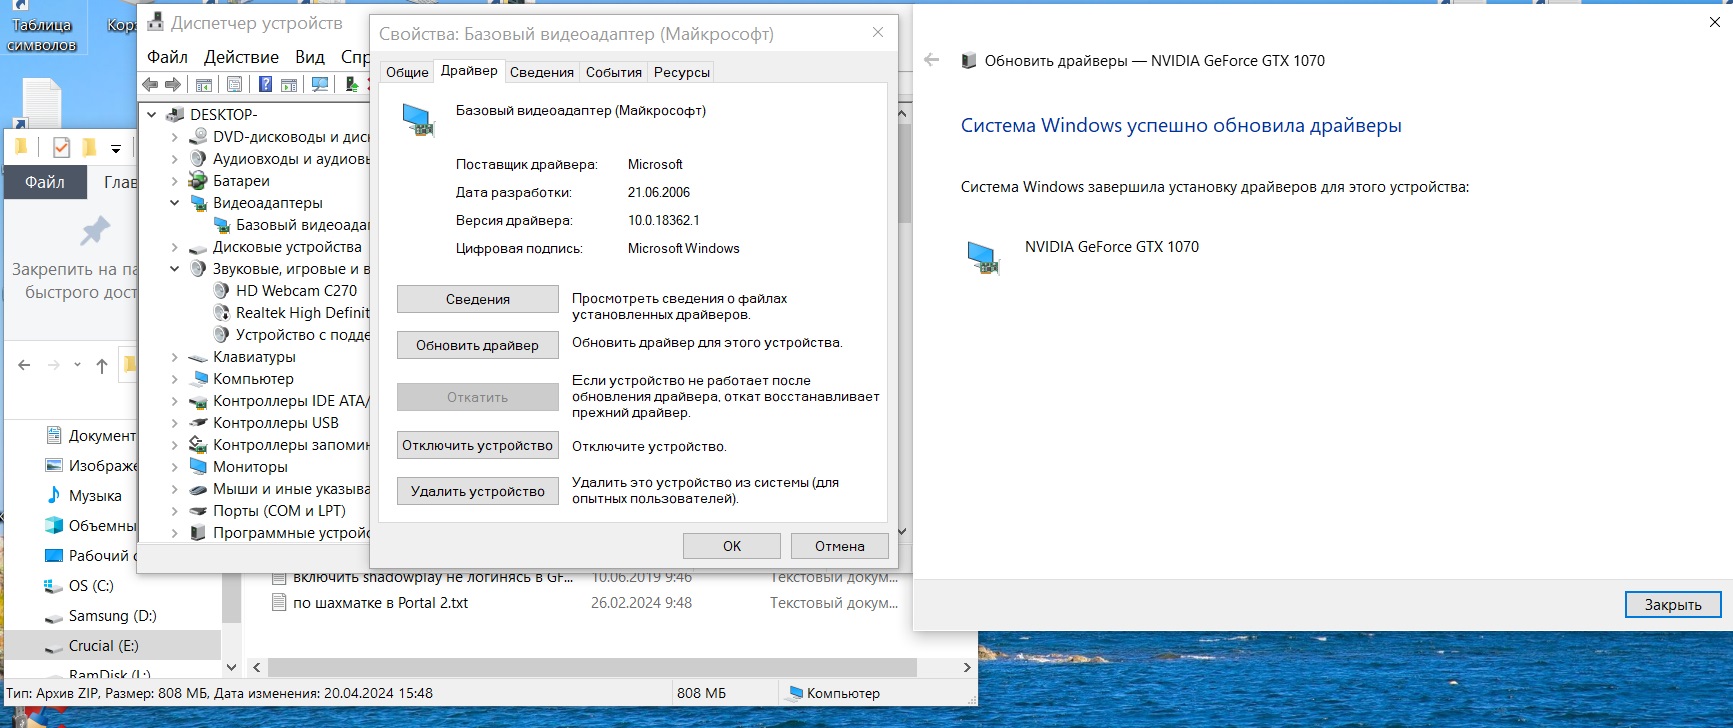Viewport: 1733px width, 728px height.
Task: Expand the Дисковые устройства category
Action: (175, 247)
